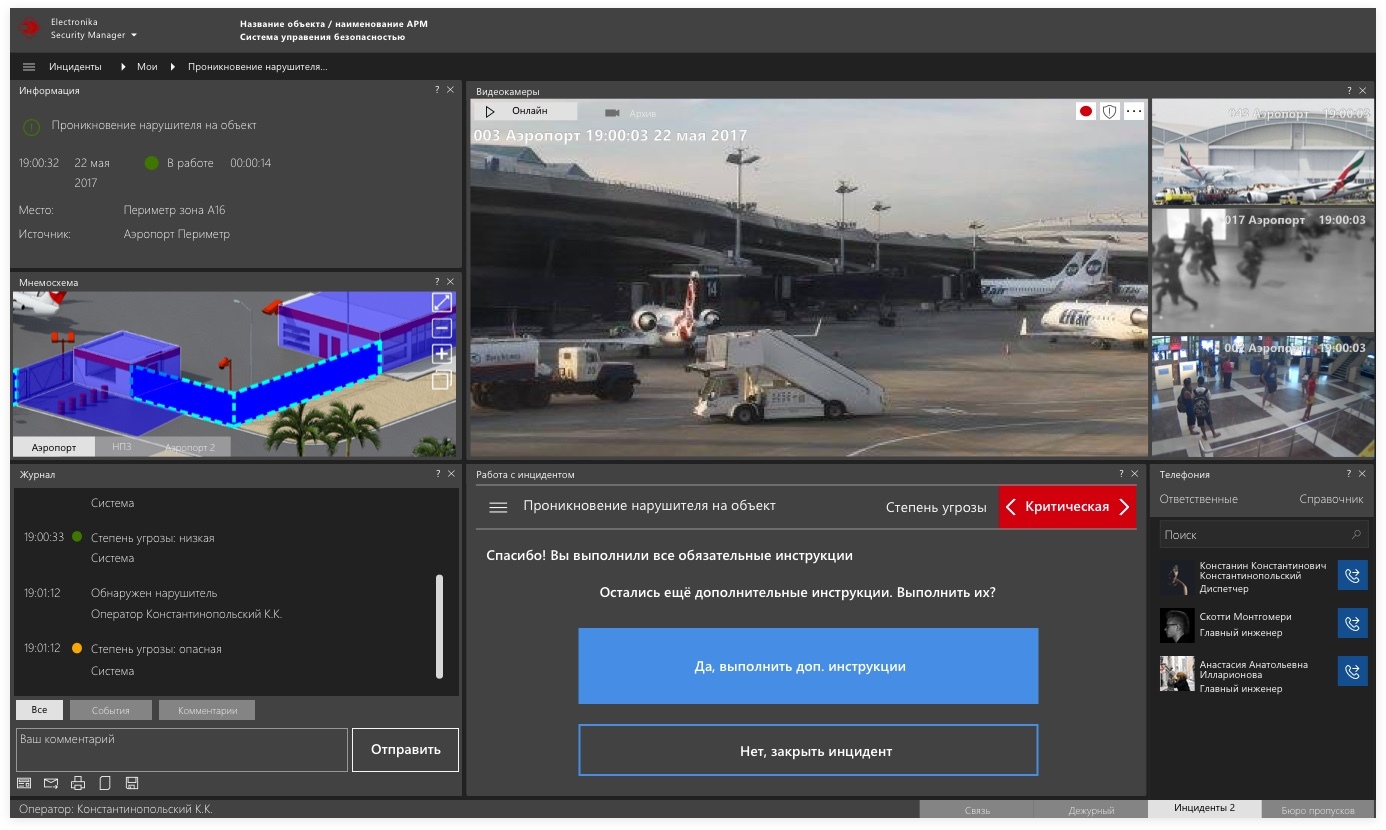Open the Дежурный bottom tab
Screen dimensions: 1386x830
(x=1091, y=810)
